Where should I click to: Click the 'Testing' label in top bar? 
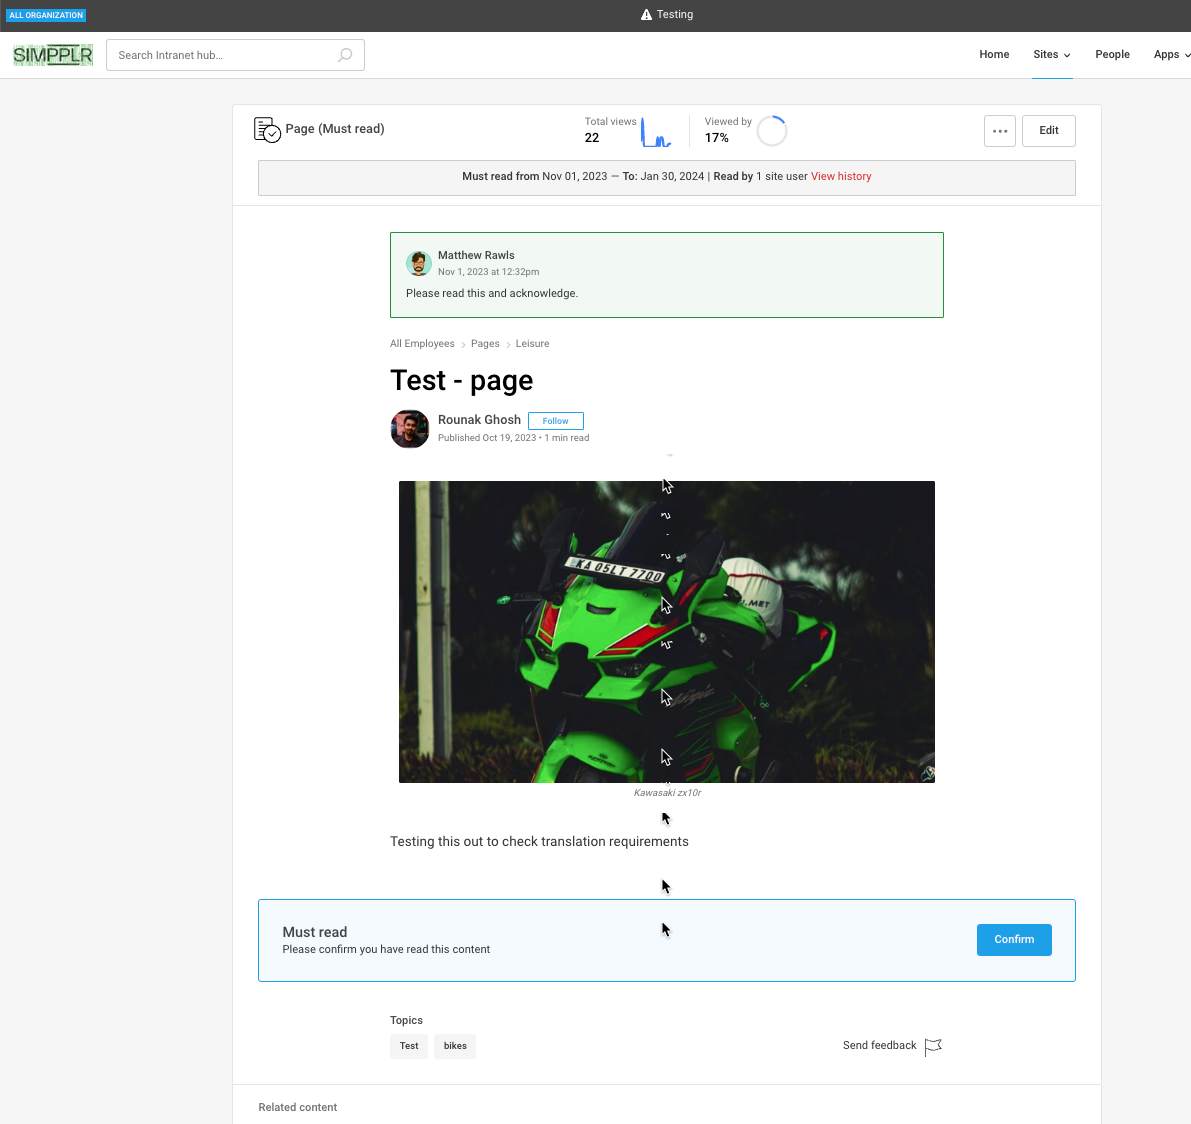click(675, 14)
